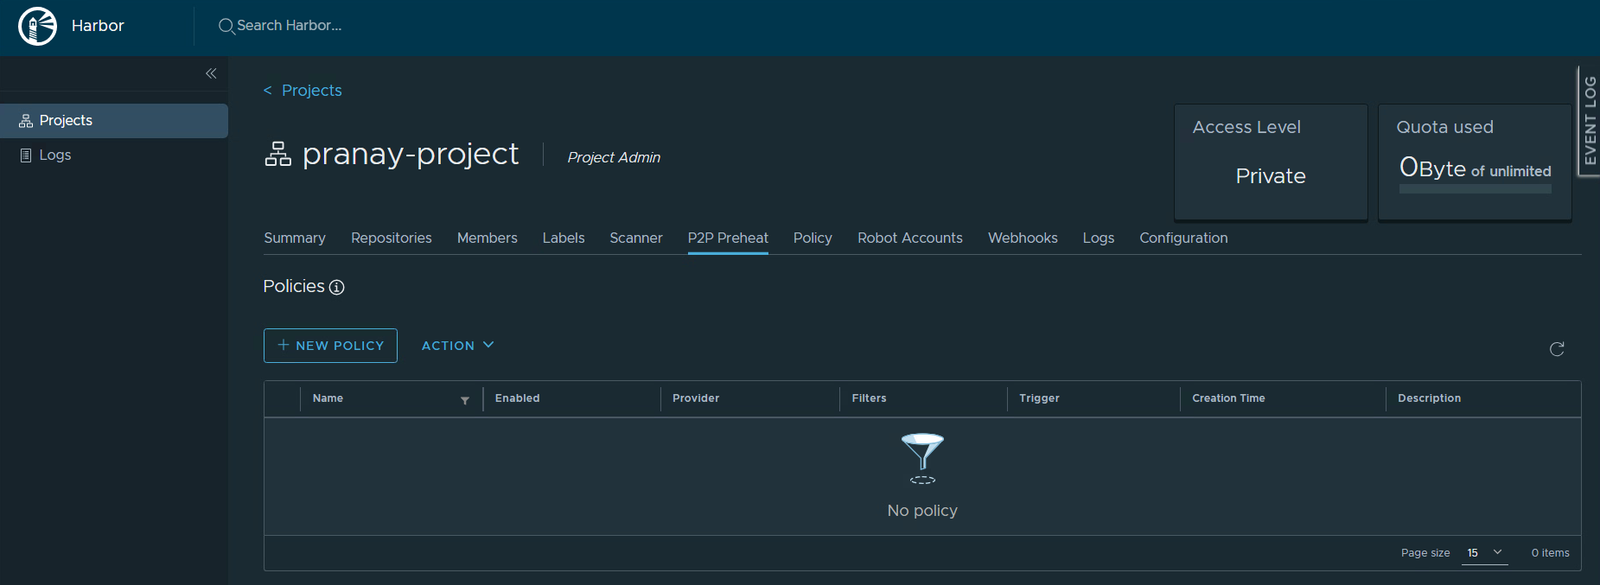Click the Description column header
Image resolution: width=1600 pixels, height=585 pixels.
(x=1429, y=398)
